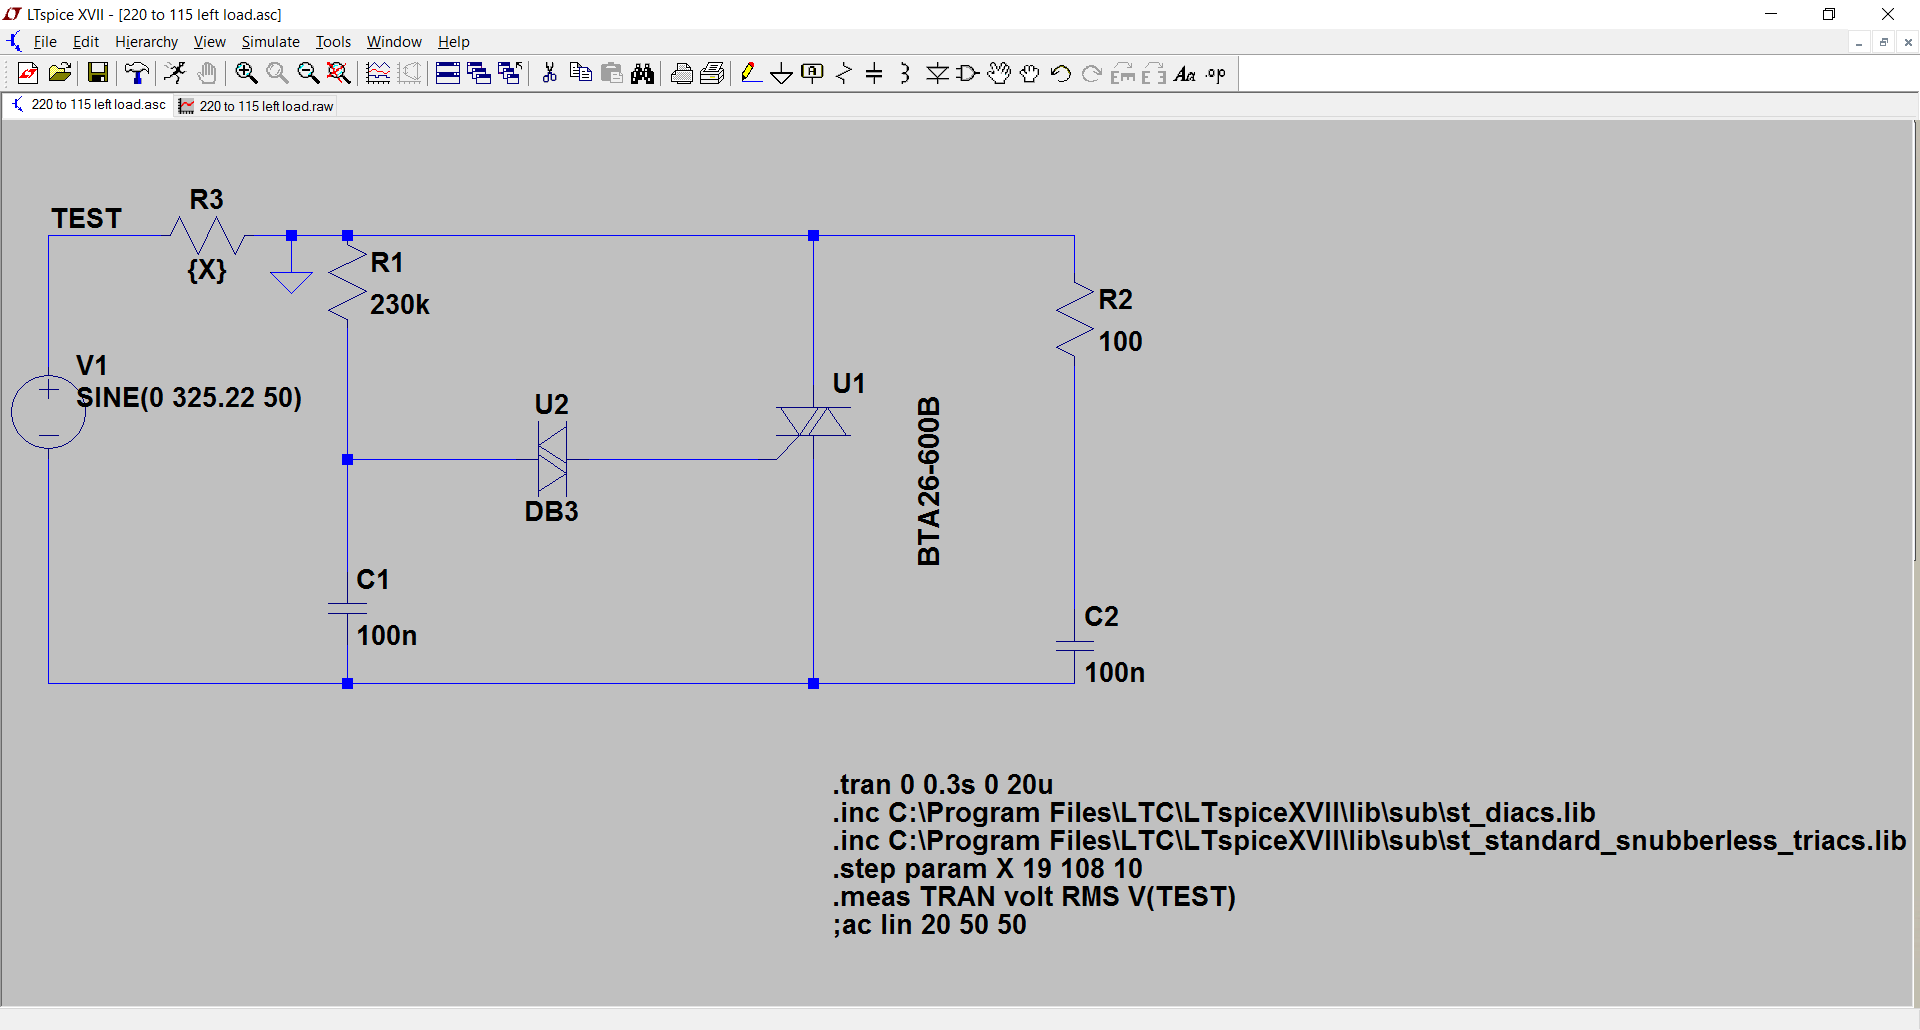Activate the Zoom in tool
This screenshot has width=1920, height=1030.
pyautogui.click(x=246, y=73)
